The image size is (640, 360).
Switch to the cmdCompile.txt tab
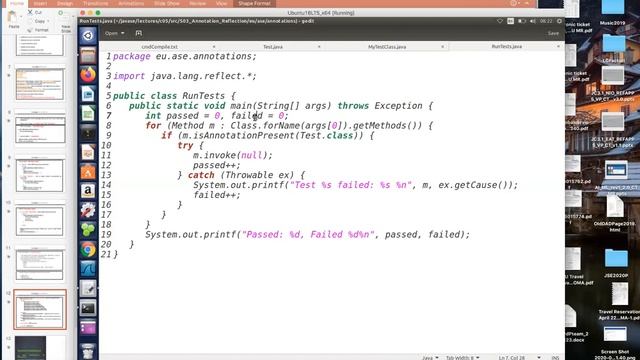pyautogui.click(x=160, y=47)
